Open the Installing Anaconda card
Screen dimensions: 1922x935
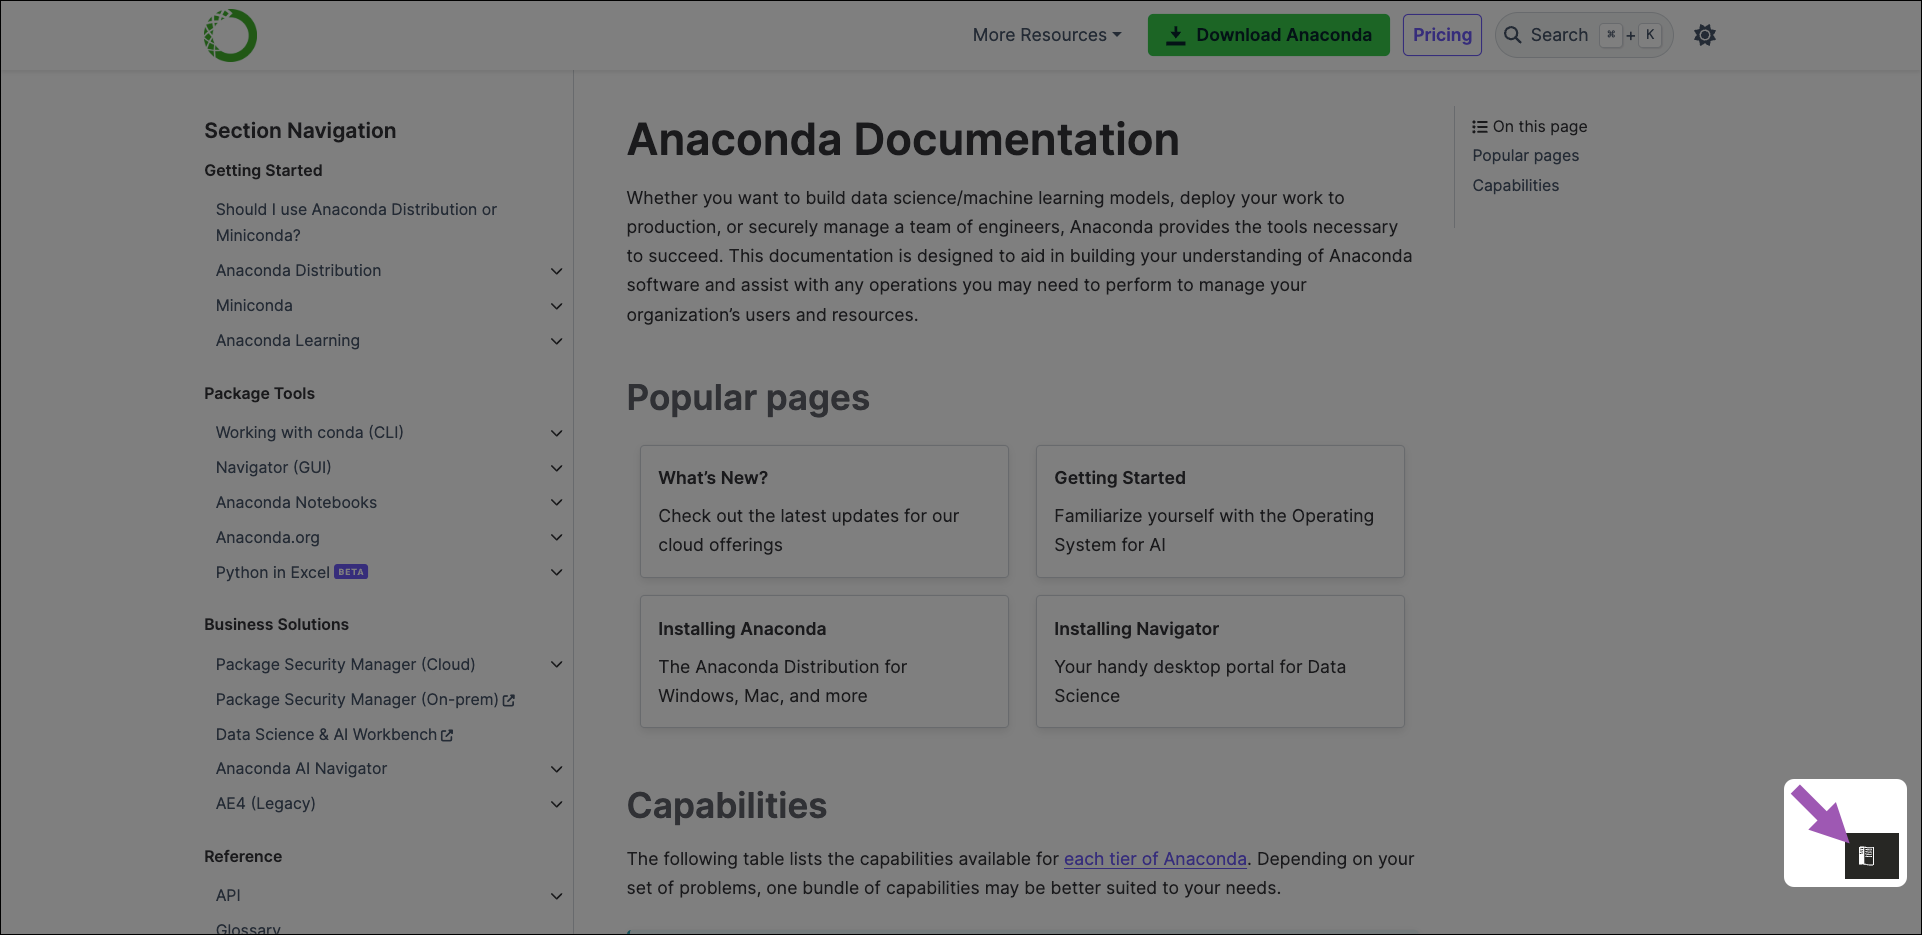click(x=824, y=661)
